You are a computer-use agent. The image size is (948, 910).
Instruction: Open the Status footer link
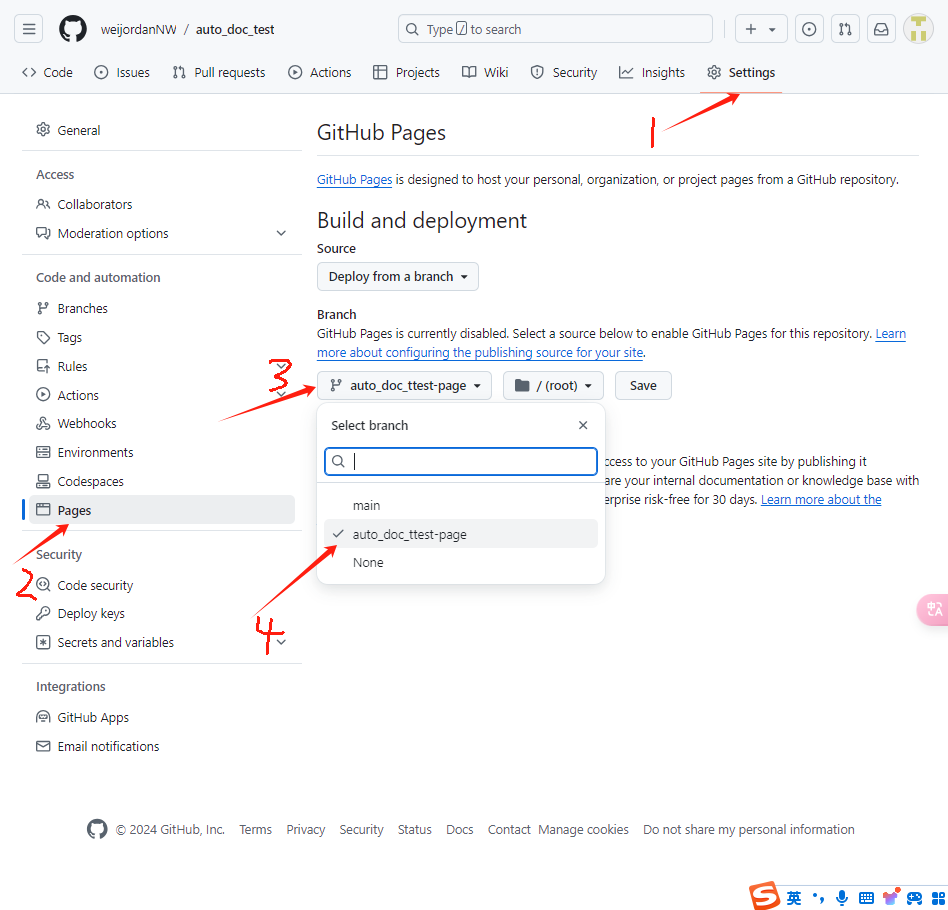[415, 830]
